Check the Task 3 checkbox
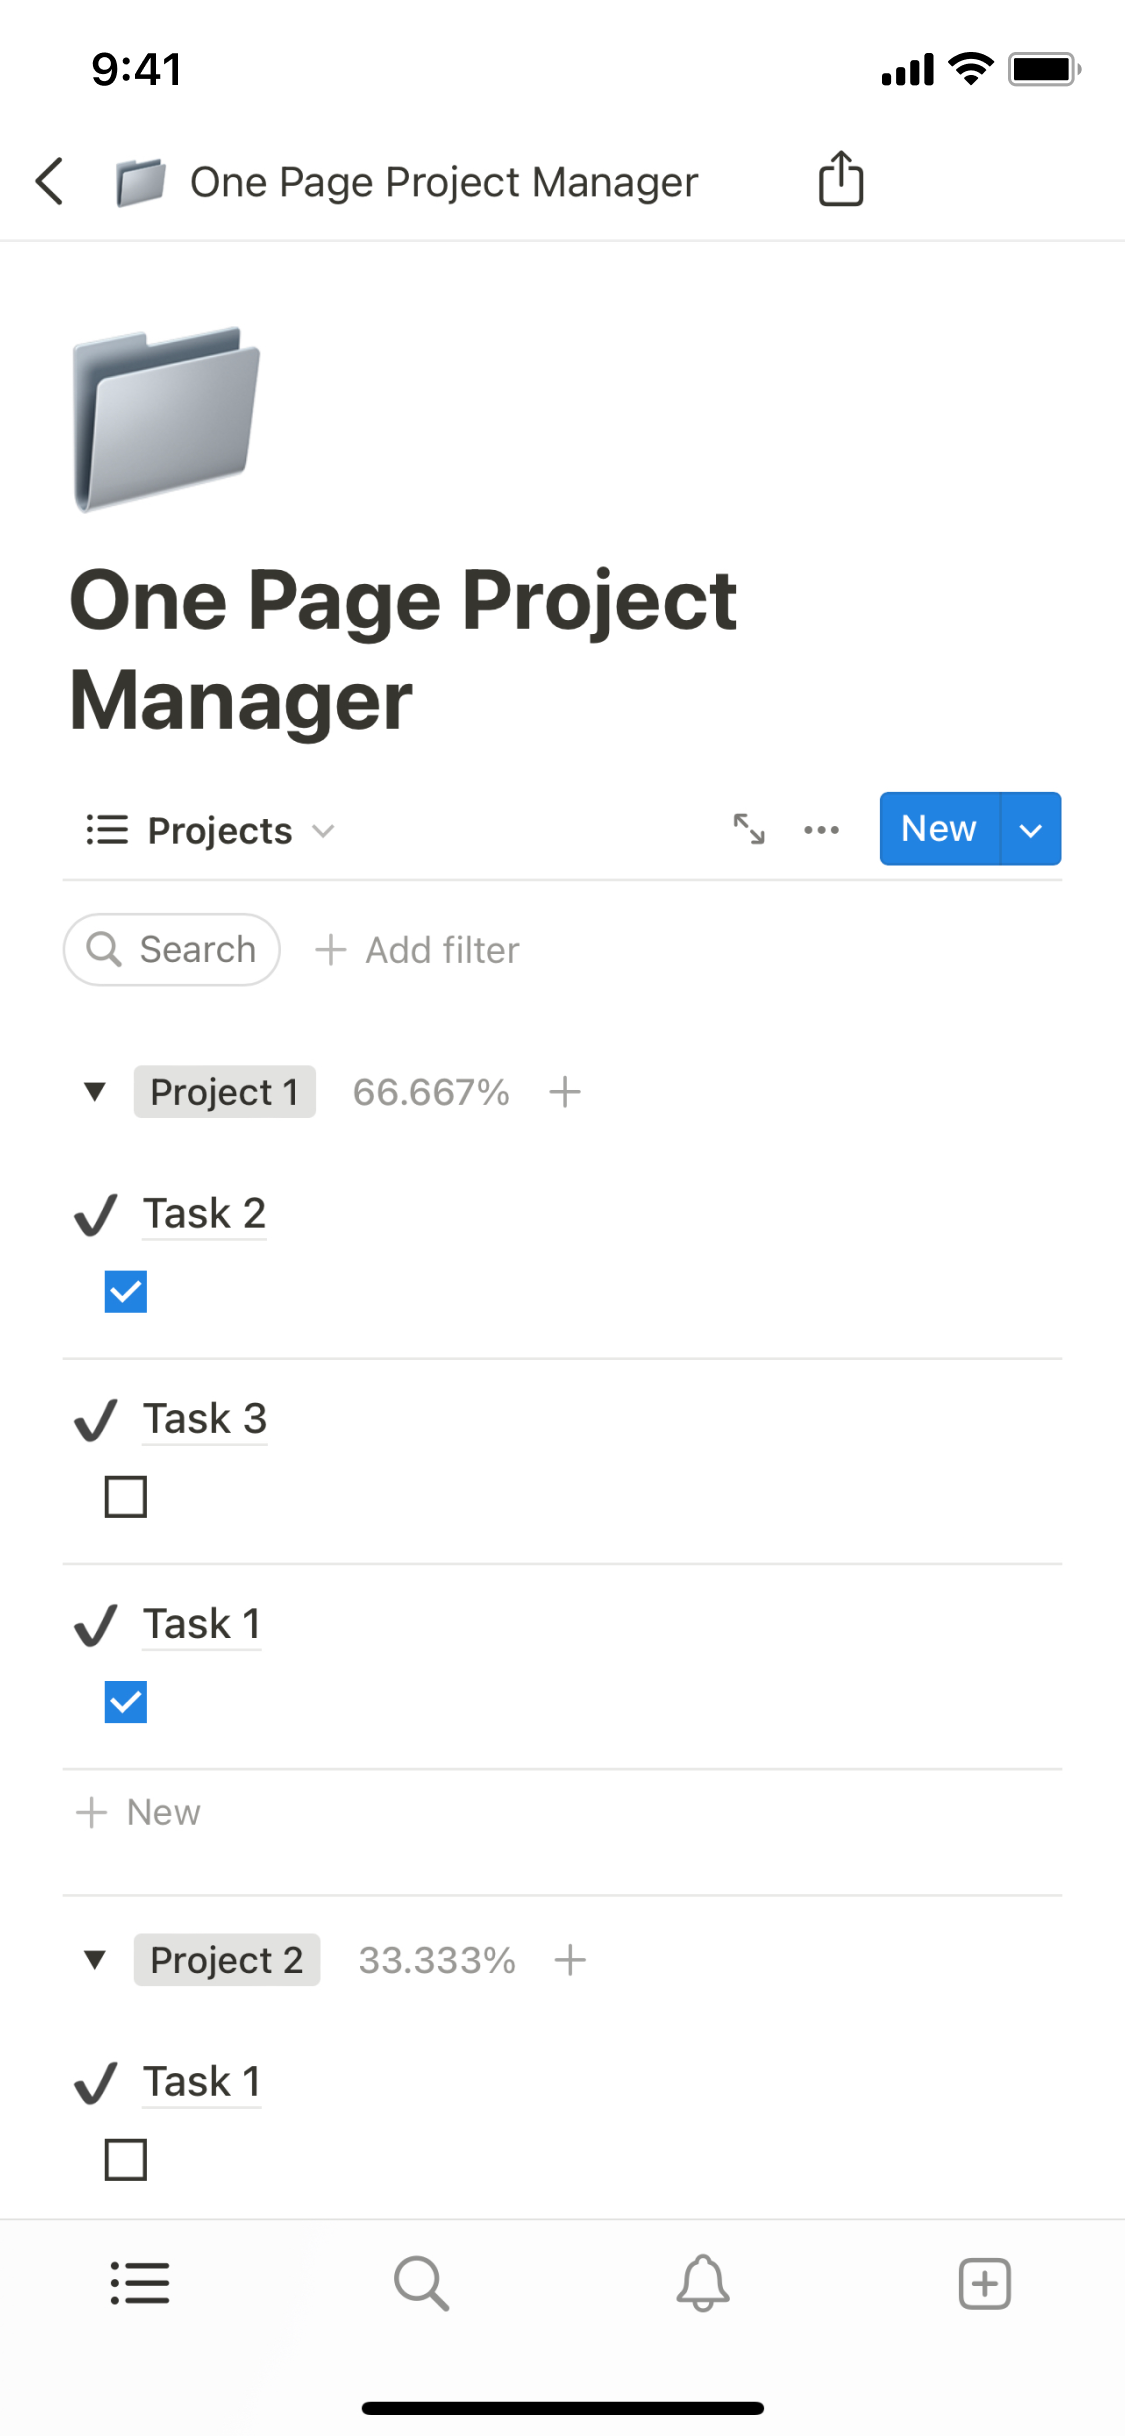Viewport: 1125px width, 2436px height. [x=126, y=1496]
